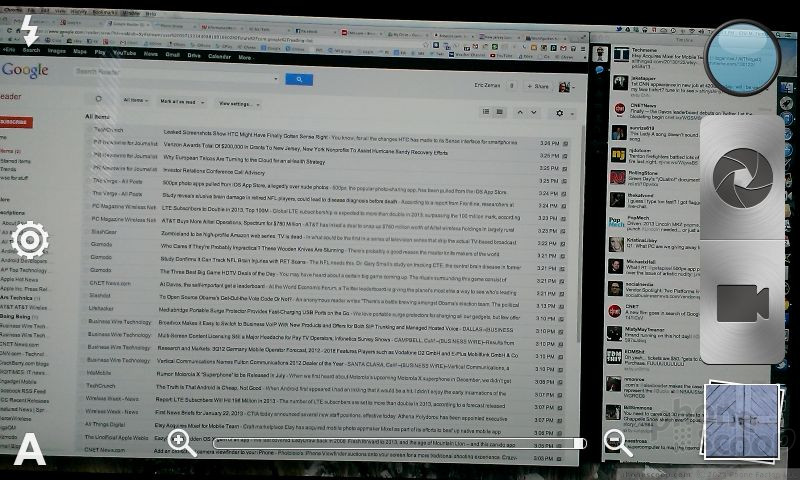Screen dimensions: 800x480
Task: Click Trends in Reader sidebar
Action: (x=8, y=169)
